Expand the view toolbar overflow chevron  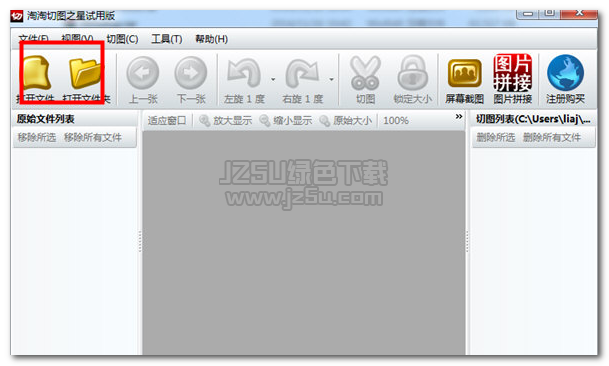(459, 117)
